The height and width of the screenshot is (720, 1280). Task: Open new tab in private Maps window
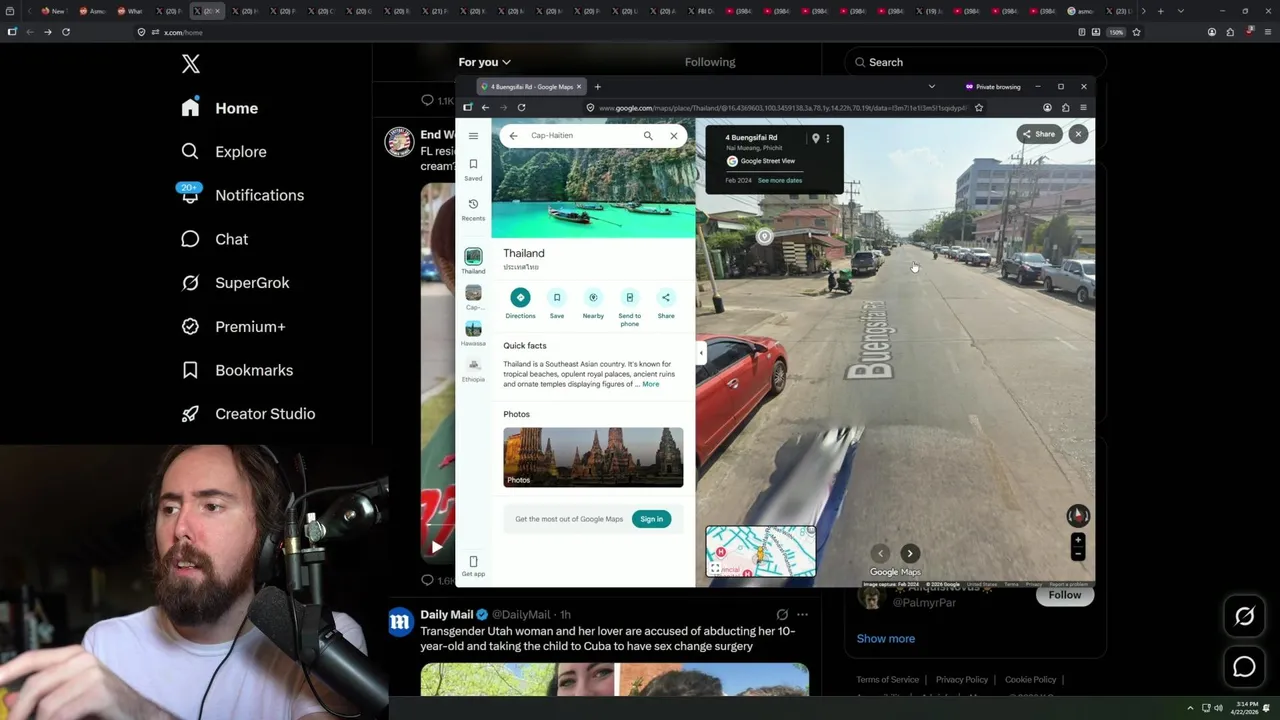tap(597, 87)
